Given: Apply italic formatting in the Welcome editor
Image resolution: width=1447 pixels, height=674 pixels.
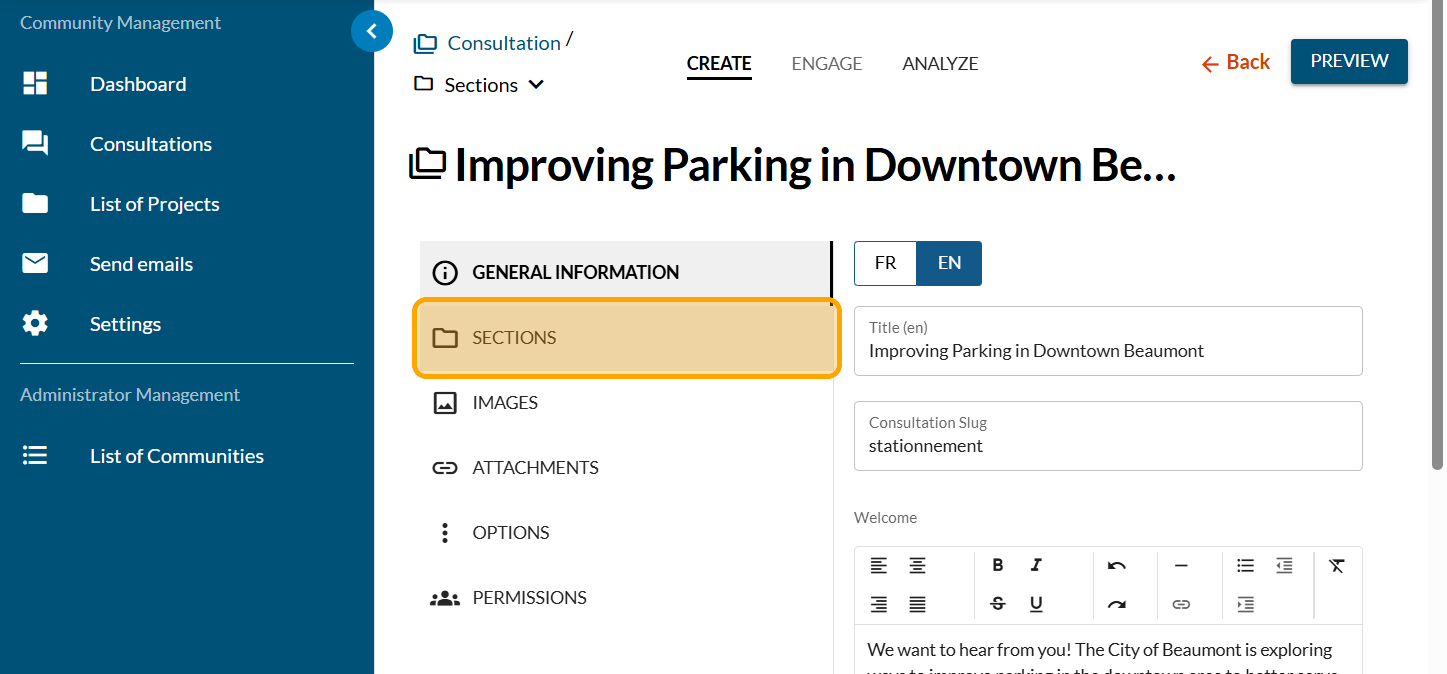Looking at the screenshot, I should (x=1036, y=566).
